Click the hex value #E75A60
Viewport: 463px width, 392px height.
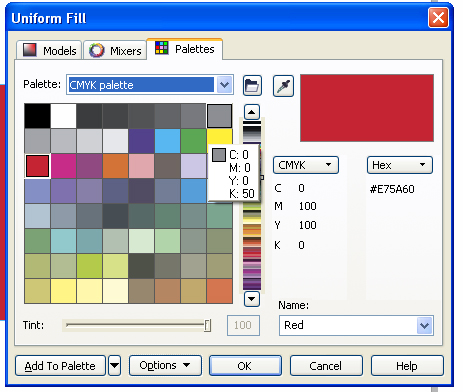[x=392, y=189]
